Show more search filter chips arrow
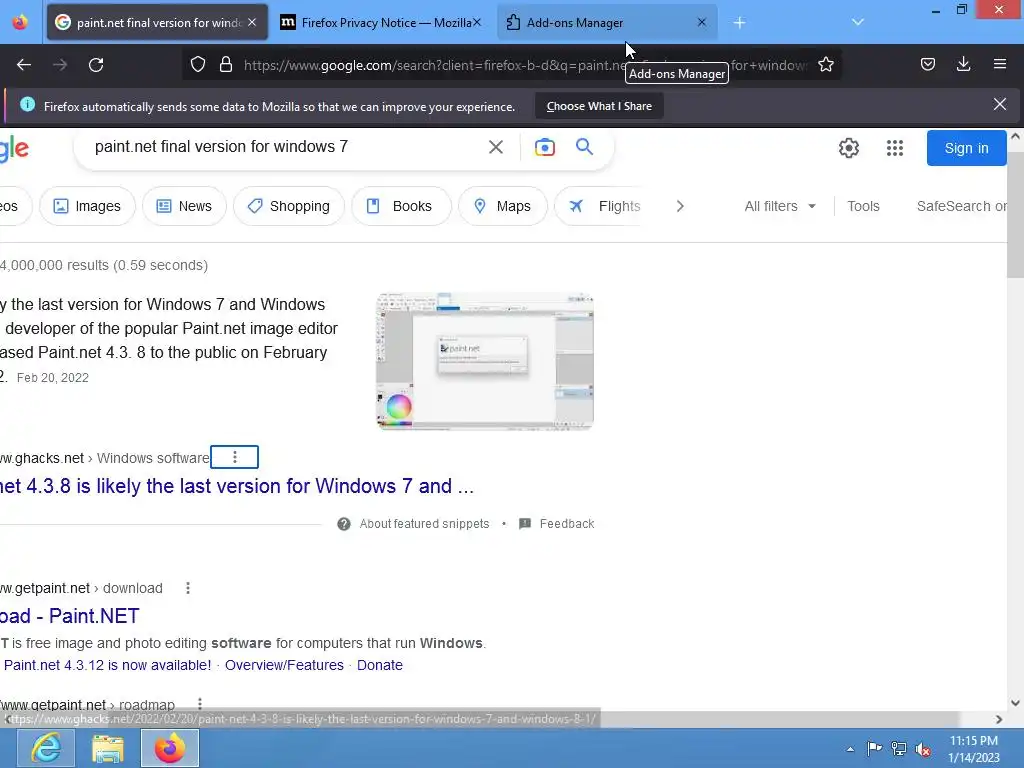Viewport: 1024px width, 768px height. point(680,206)
